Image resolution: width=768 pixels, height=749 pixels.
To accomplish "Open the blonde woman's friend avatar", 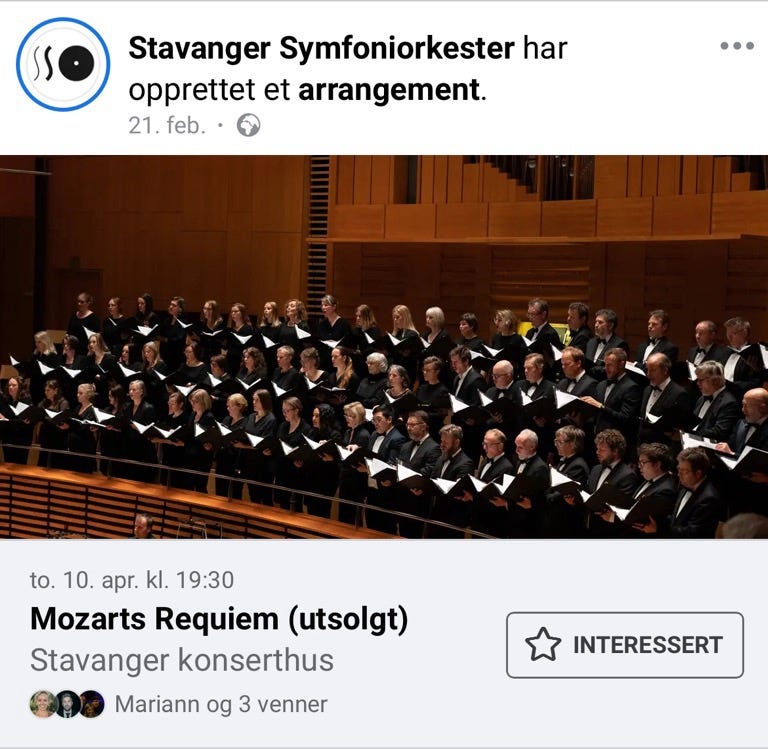I will [x=43, y=704].
